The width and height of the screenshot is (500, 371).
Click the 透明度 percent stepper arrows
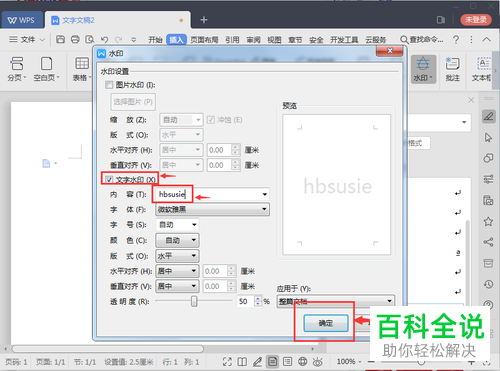click(x=258, y=301)
